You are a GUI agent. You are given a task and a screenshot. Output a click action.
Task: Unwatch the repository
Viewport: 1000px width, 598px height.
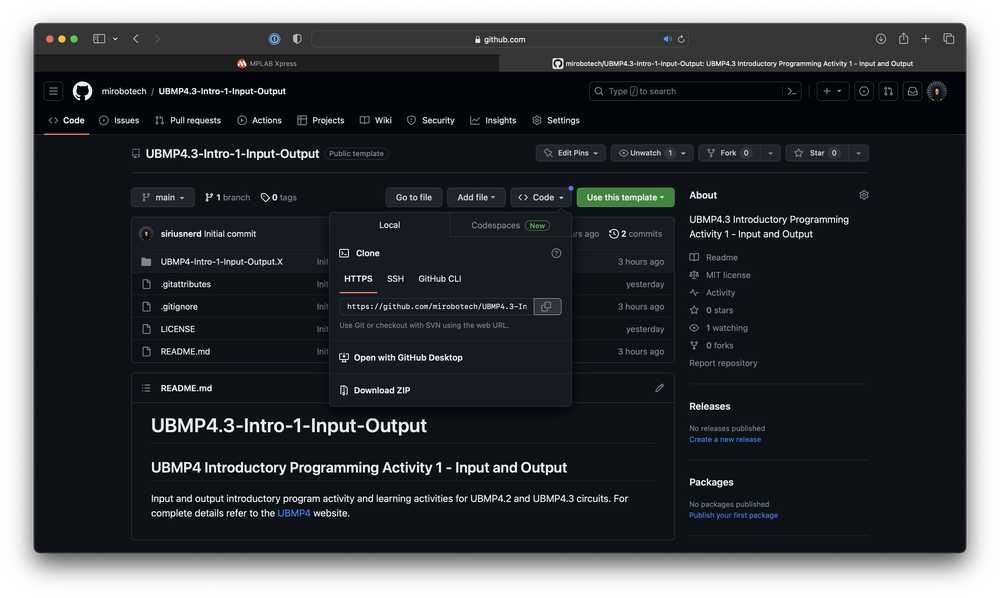[x=644, y=153]
